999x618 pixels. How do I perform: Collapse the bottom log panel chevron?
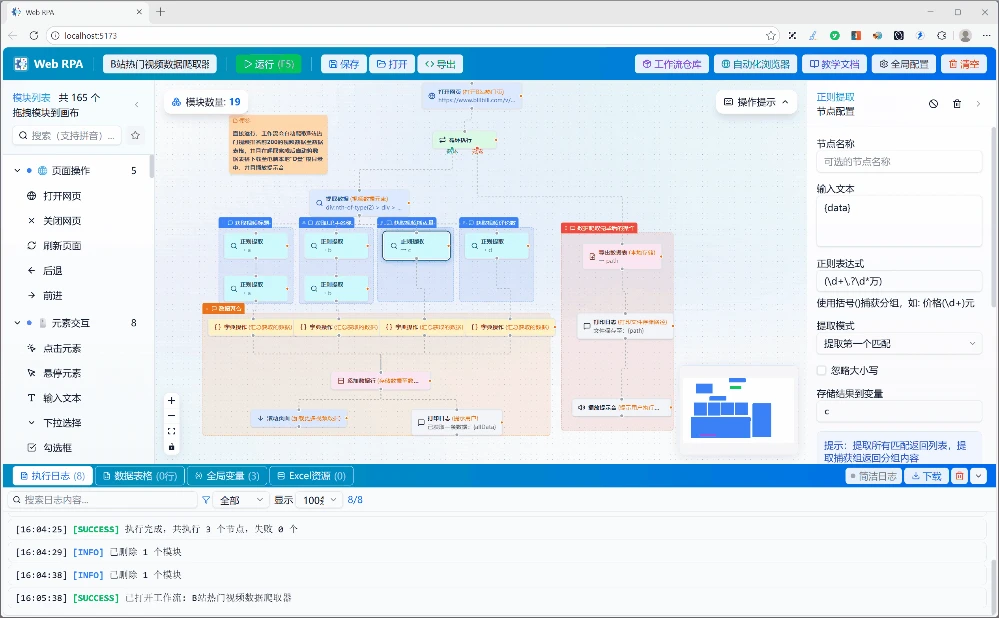979,476
